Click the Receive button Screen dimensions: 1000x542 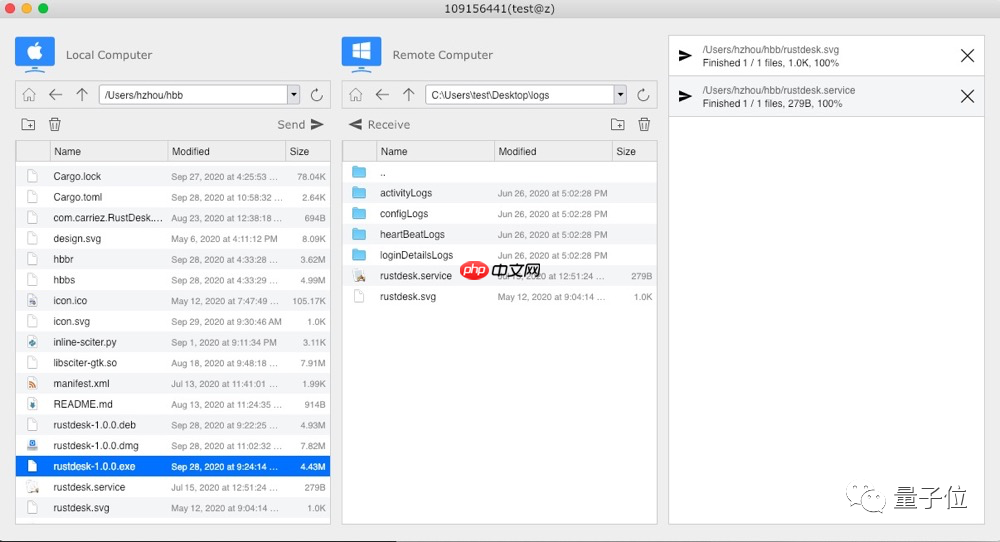tap(379, 124)
